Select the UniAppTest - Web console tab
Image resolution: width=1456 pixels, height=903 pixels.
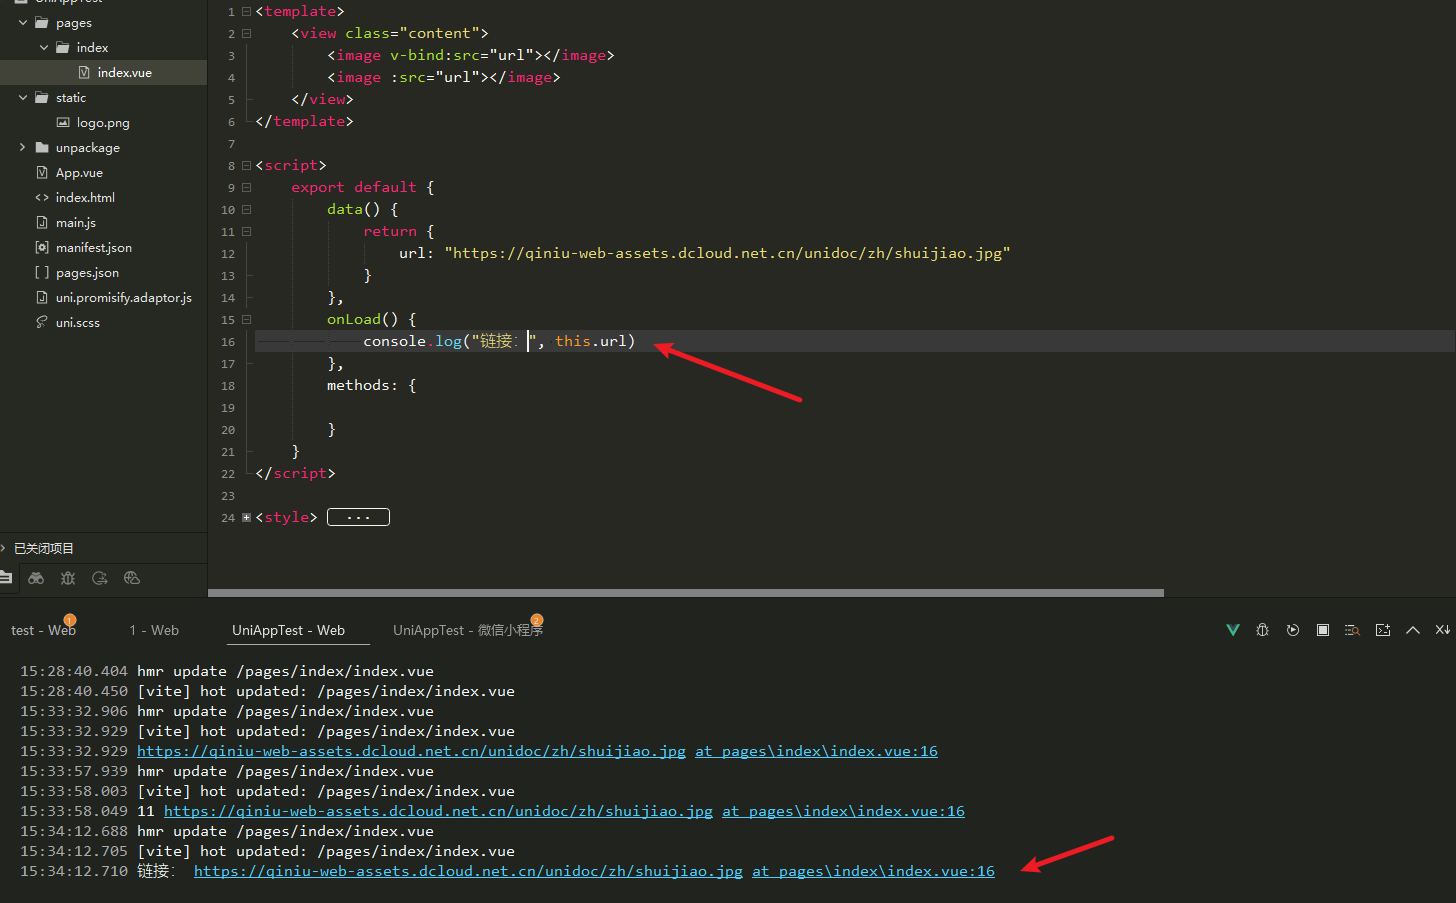tap(288, 630)
